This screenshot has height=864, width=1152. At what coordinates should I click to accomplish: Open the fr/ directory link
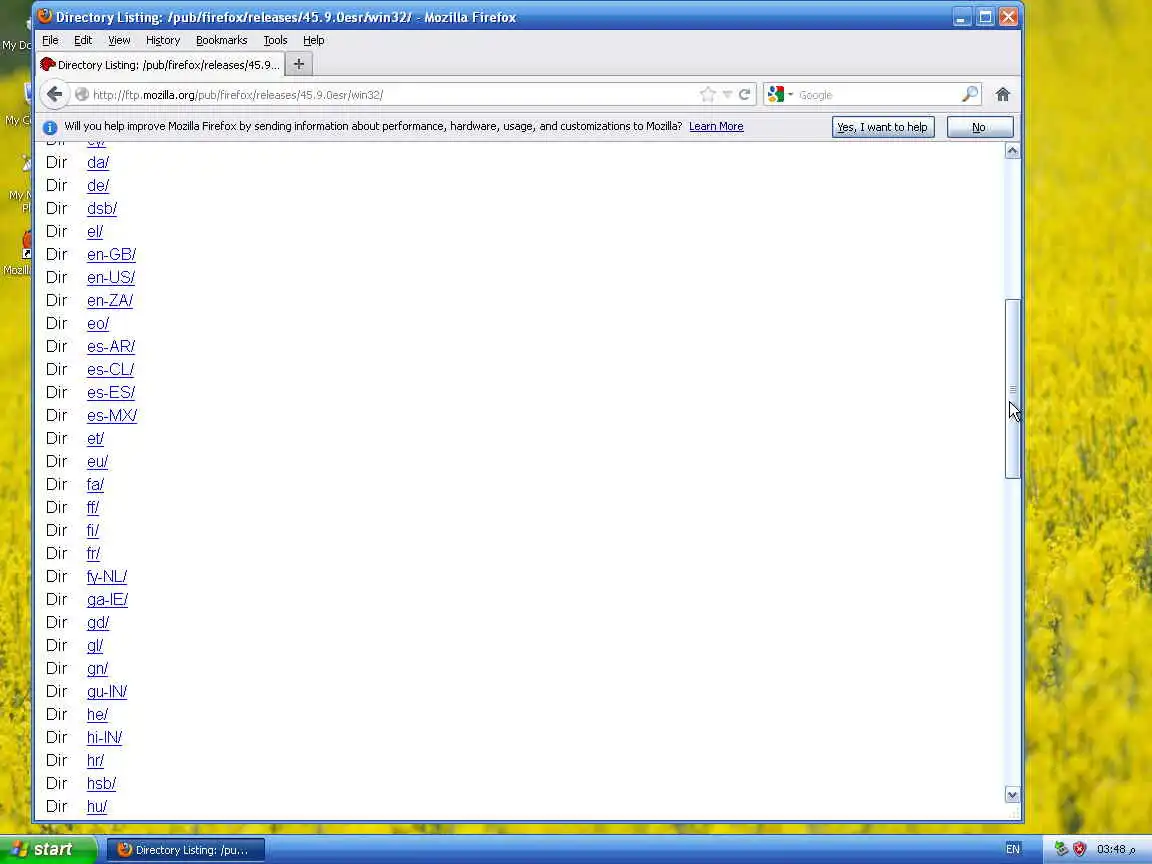(x=93, y=553)
